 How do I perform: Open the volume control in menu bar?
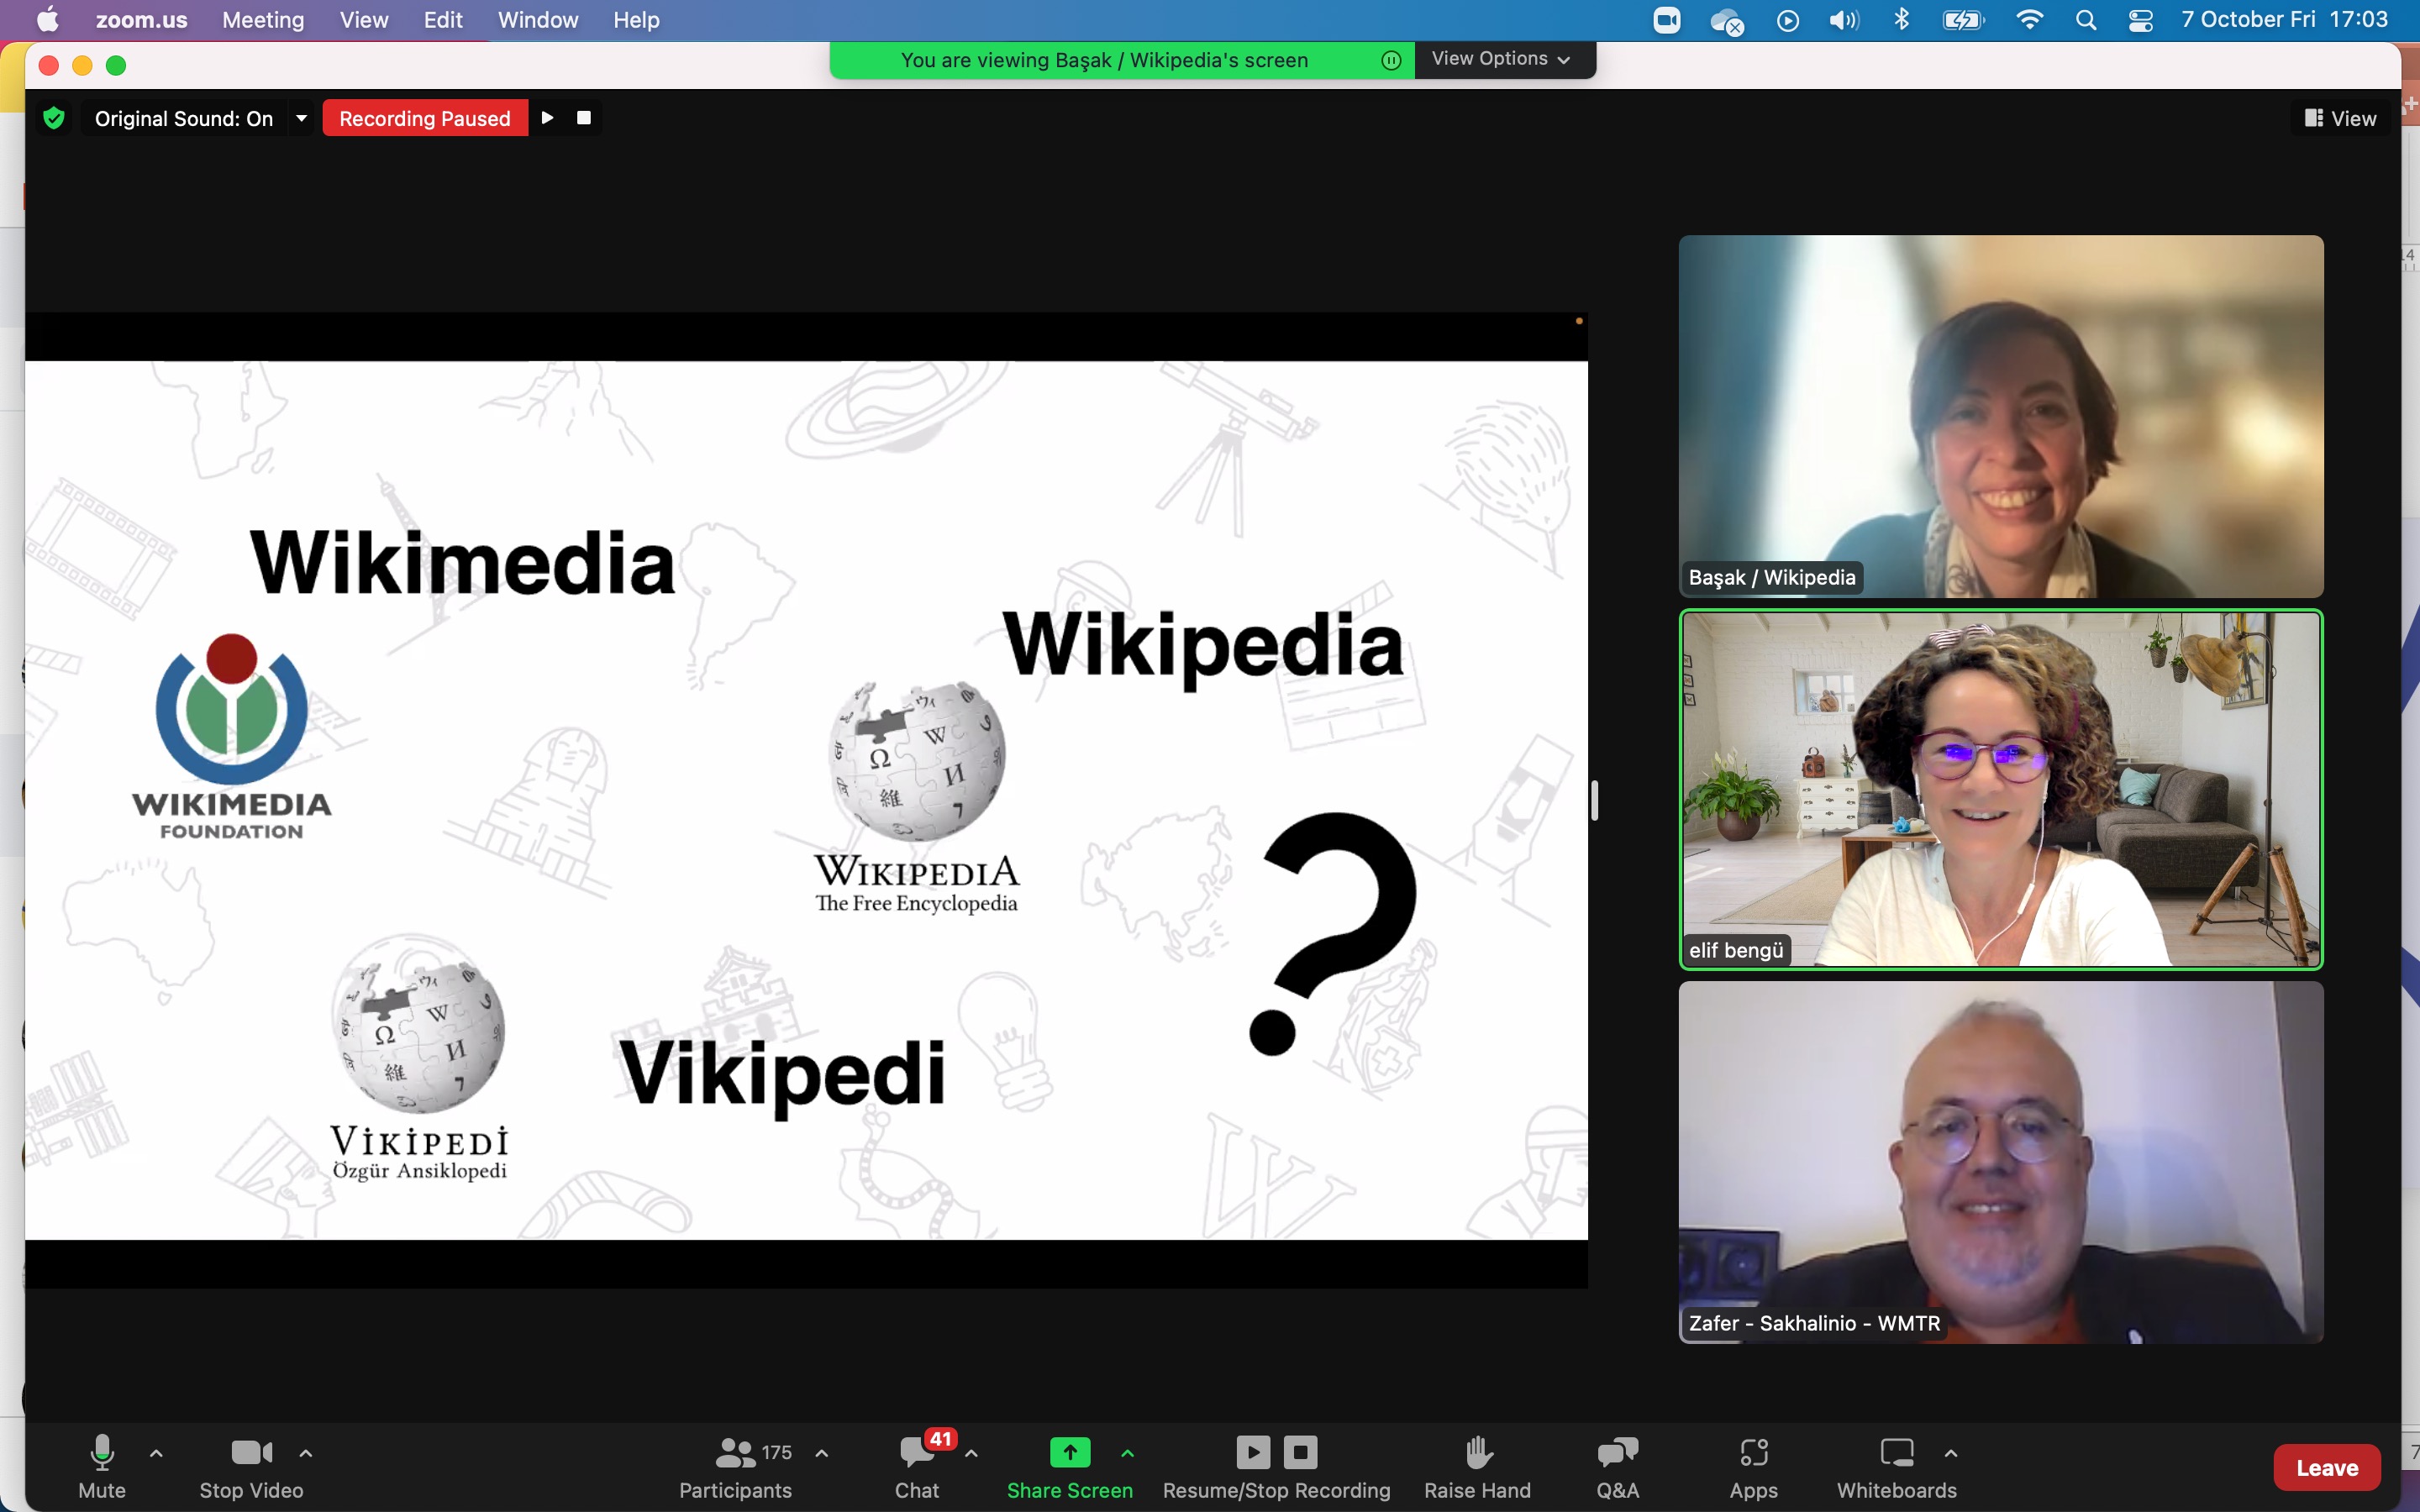[x=1844, y=20]
